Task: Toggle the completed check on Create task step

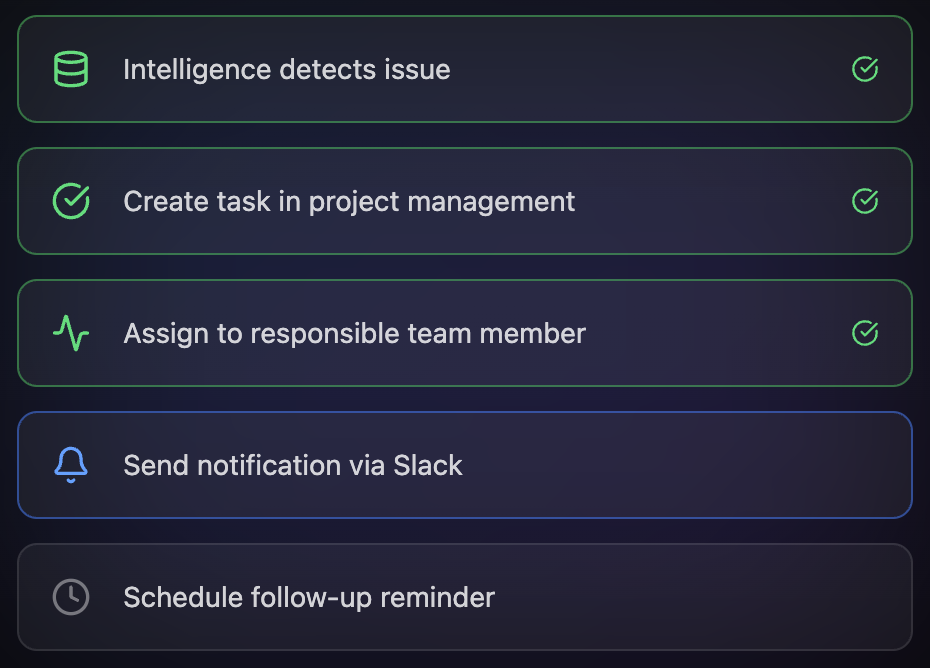Action: click(x=865, y=201)
